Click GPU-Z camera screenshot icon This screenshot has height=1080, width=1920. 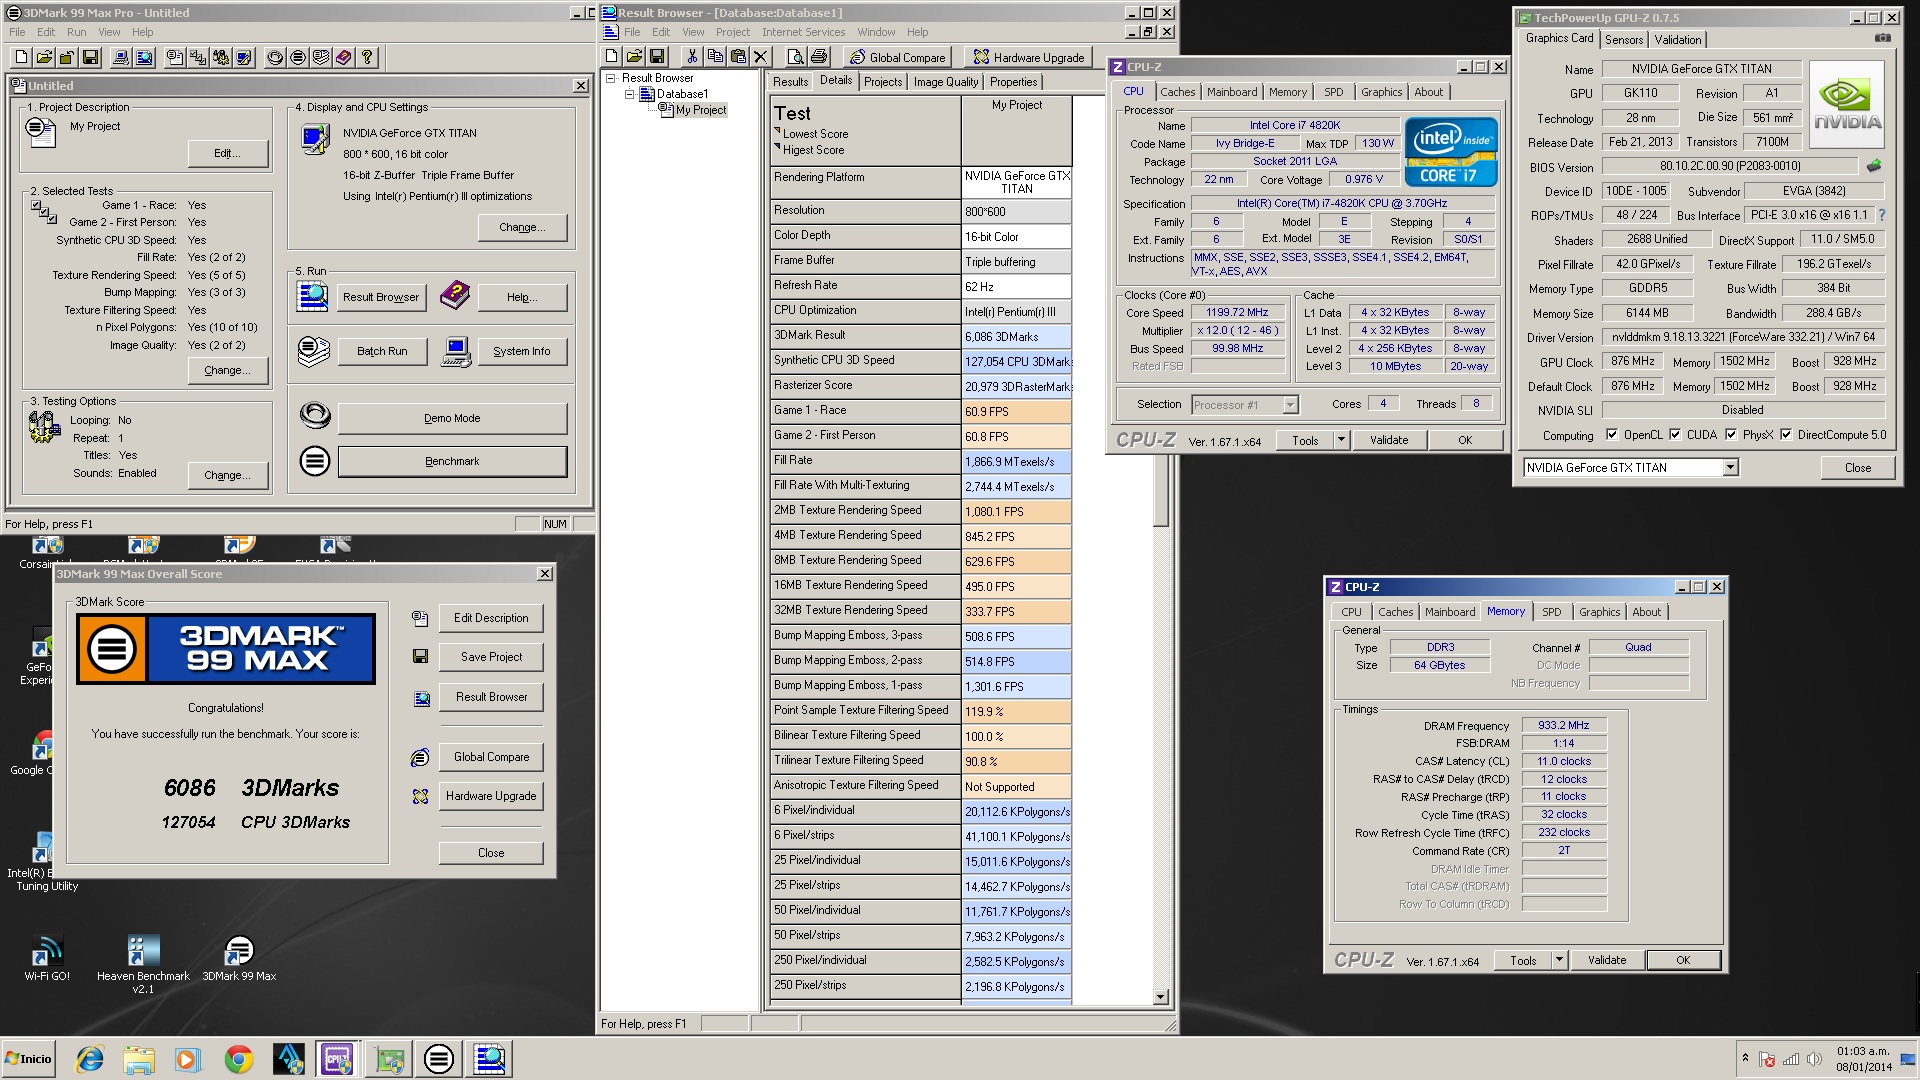[1882, 38]
